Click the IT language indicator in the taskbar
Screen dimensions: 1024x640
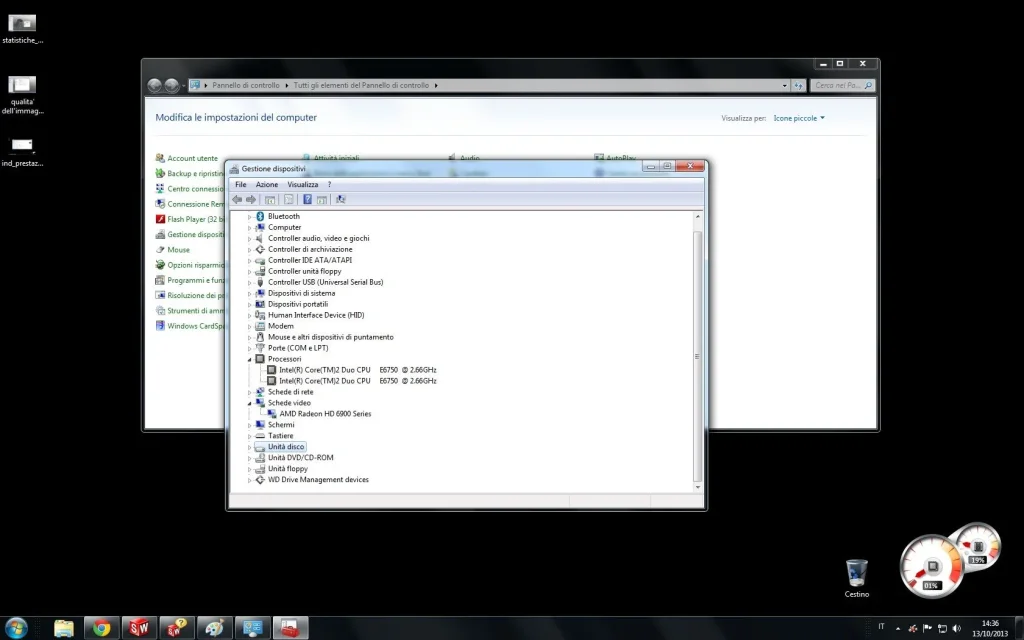pyautogui.click(x=881, y=626)
